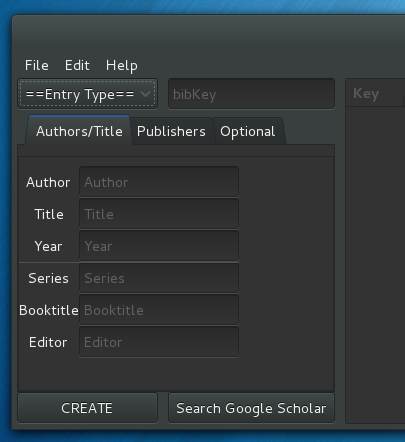Switch to the Publishers tab
Image resolution: width=405 pixels, height=442 pixels.
(171, 131)
